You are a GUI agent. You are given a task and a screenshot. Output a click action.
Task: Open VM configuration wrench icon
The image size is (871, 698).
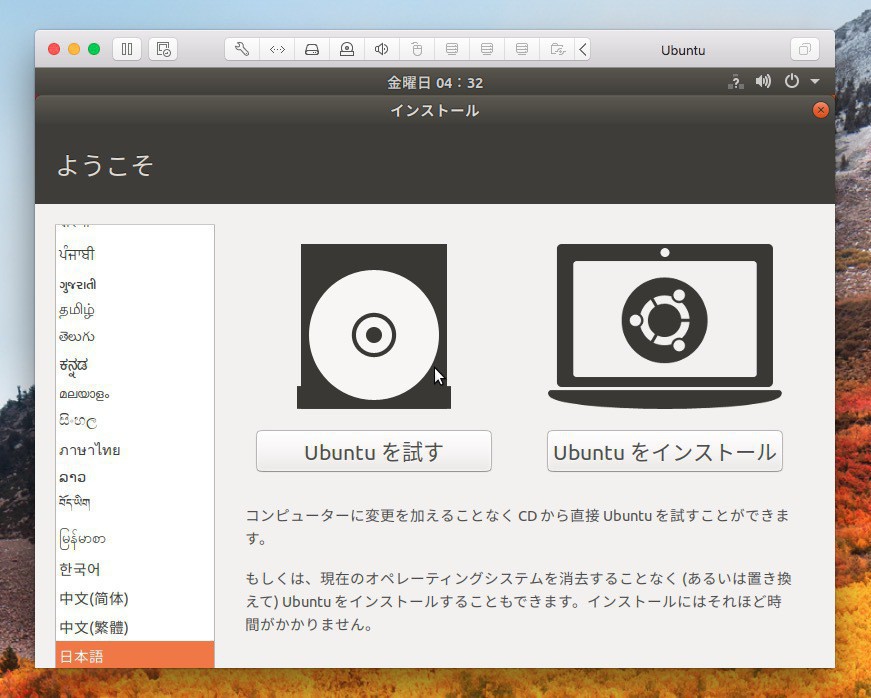pos(241,49)
